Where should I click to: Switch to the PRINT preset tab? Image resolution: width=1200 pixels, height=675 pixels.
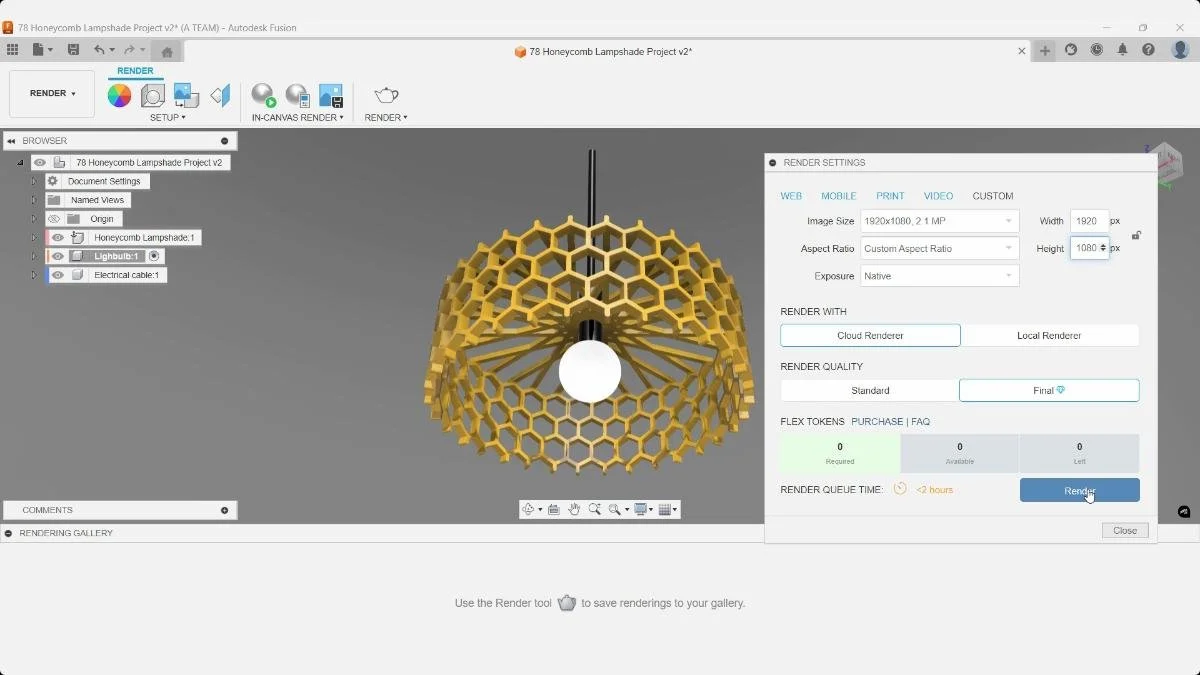click(890, 196)
